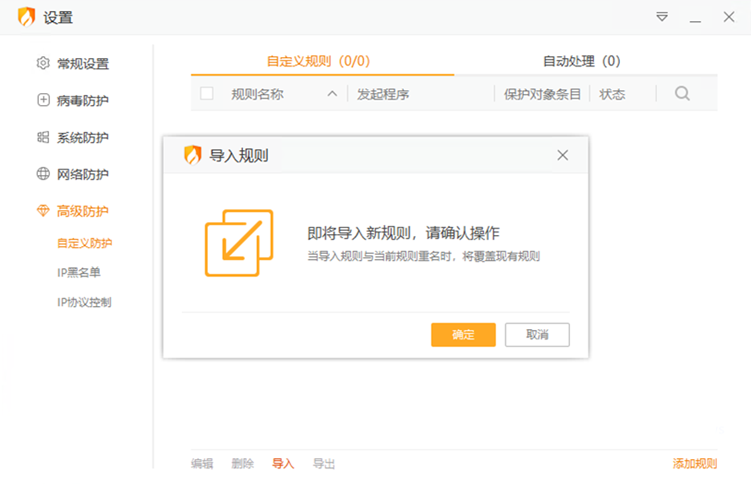The width and height of the screenshot is (751, 484).
Task: Open 病毒防护 section
Action: point(83,101)
